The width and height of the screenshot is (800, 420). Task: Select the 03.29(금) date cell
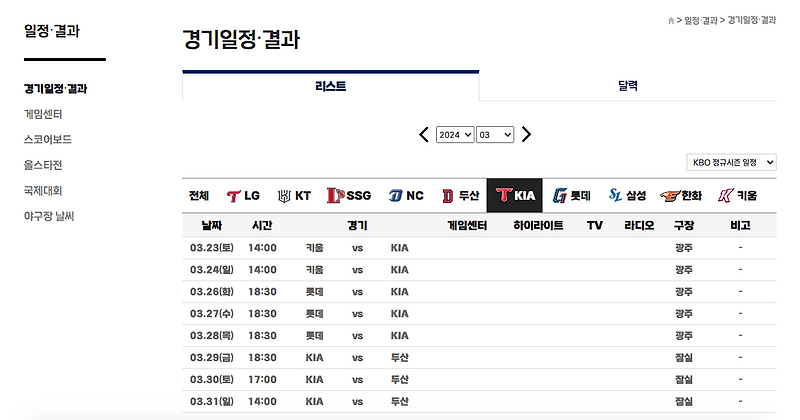point(212,358)
